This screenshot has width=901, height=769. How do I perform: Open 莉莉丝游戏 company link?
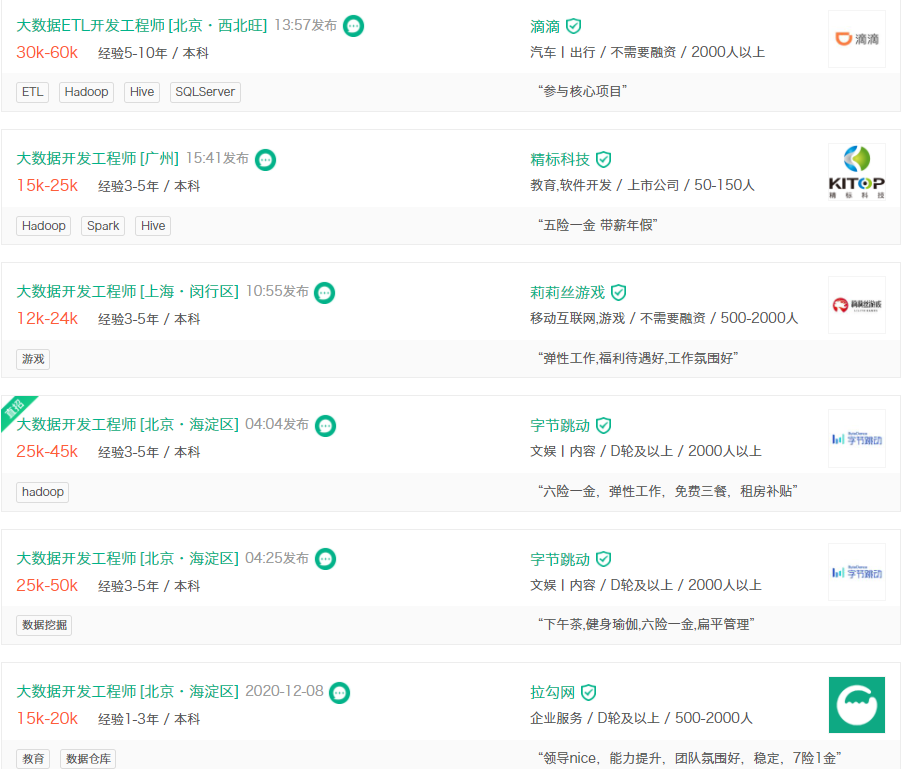click(x=567, y=293)
